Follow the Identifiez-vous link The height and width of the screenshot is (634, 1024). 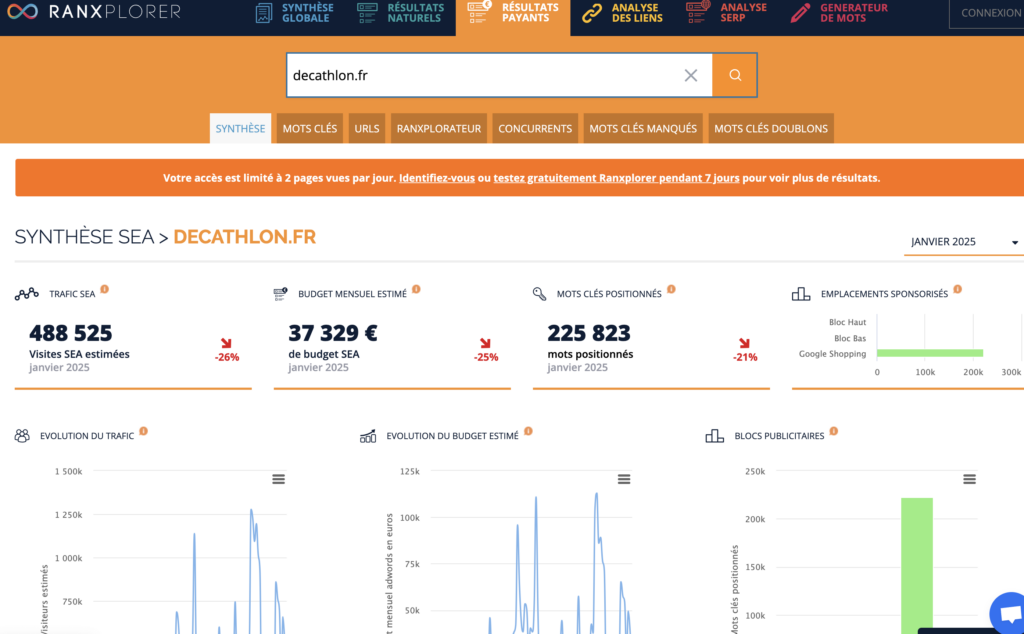pos(437,178)
